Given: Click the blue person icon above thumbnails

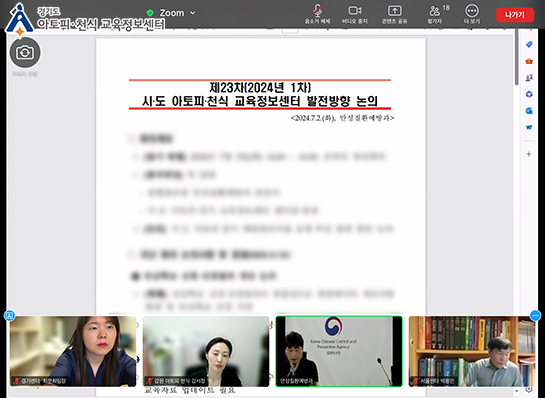Looking at the screenshot, I should pos(9,316).
